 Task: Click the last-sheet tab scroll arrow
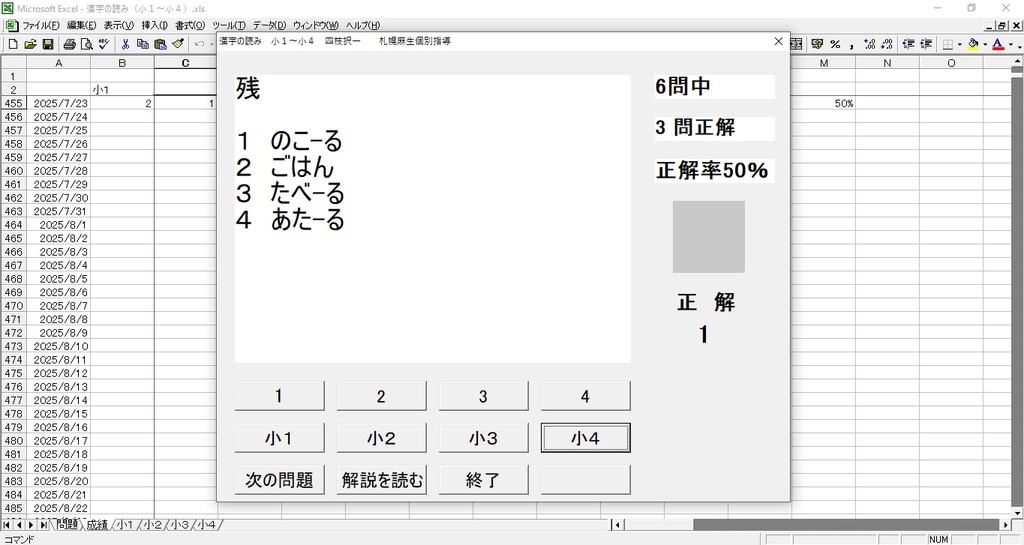[x=43, y=525]
